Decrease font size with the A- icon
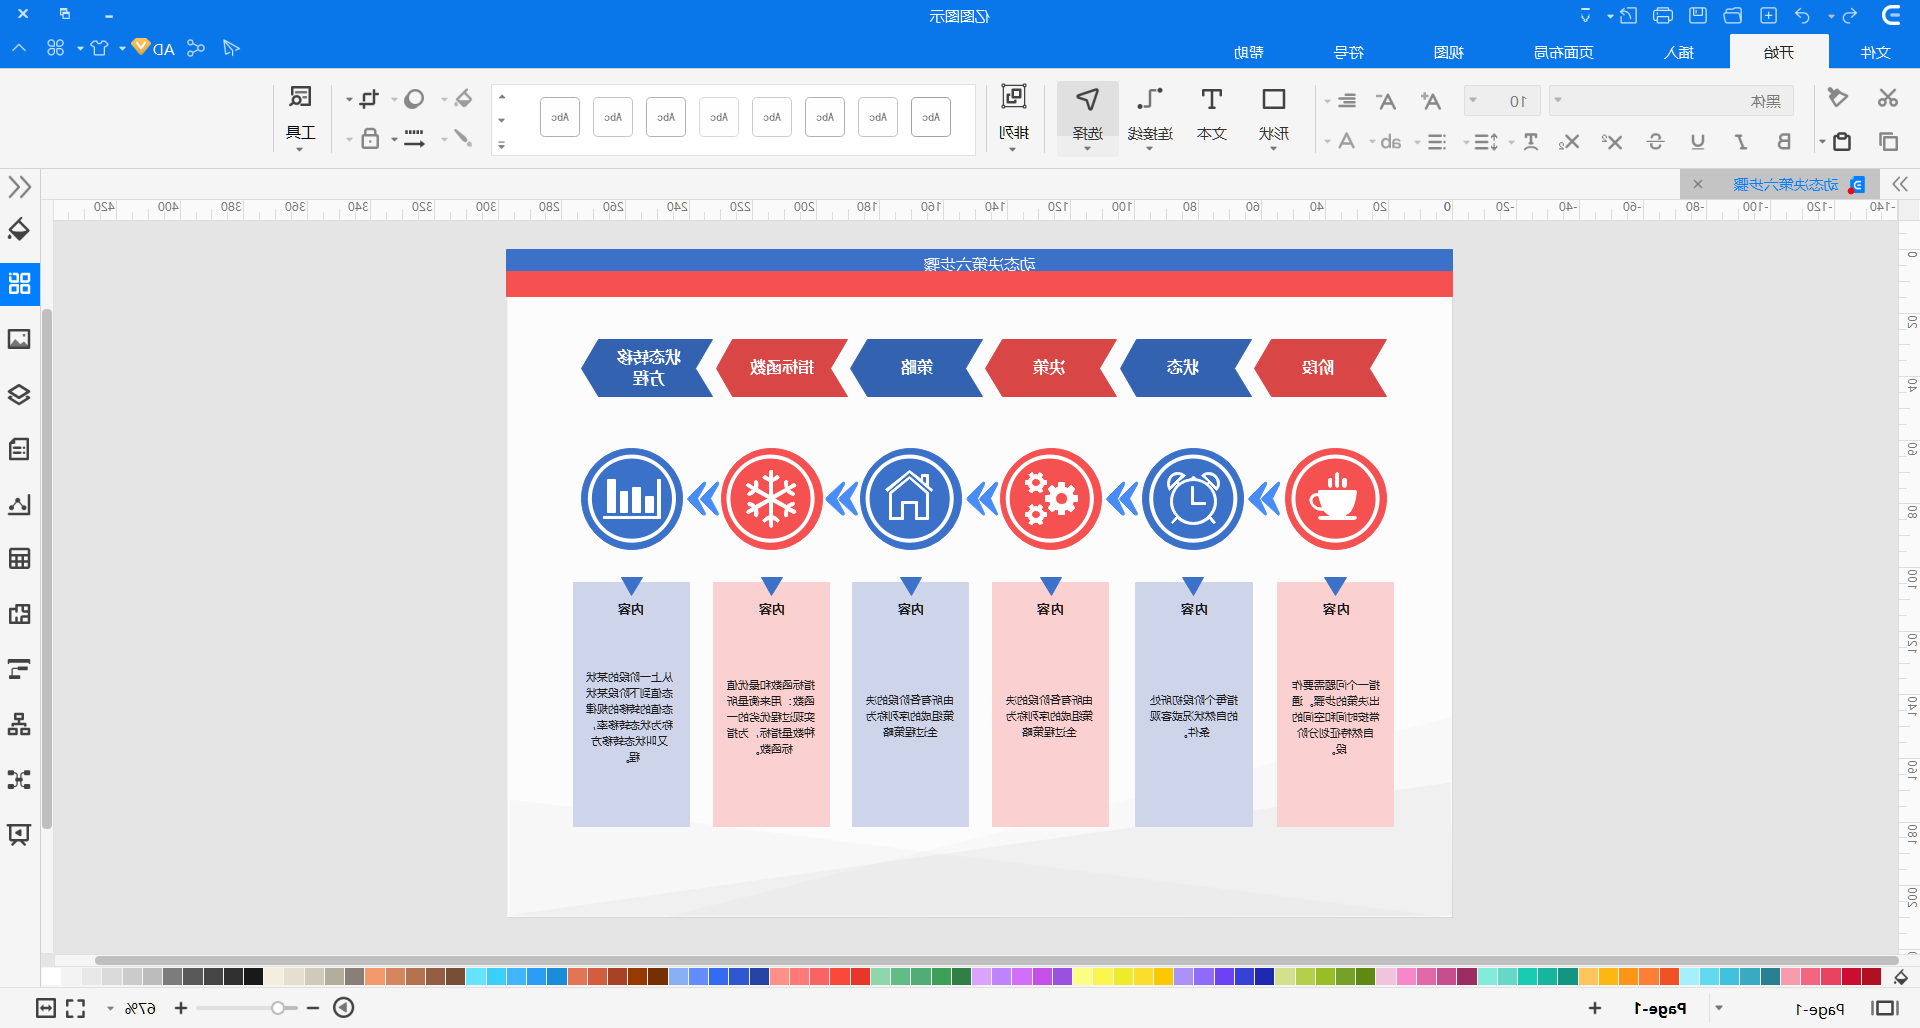 pos(1386,101)
